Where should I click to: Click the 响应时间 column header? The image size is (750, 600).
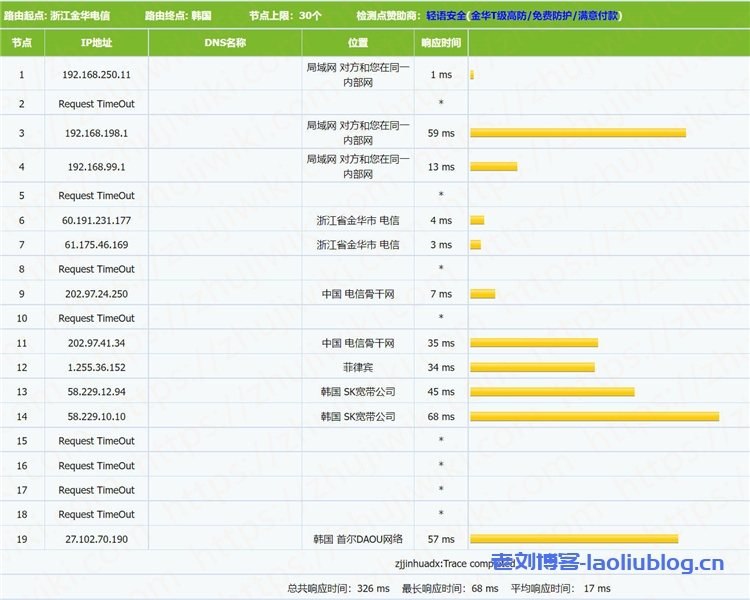coord(441,43)
